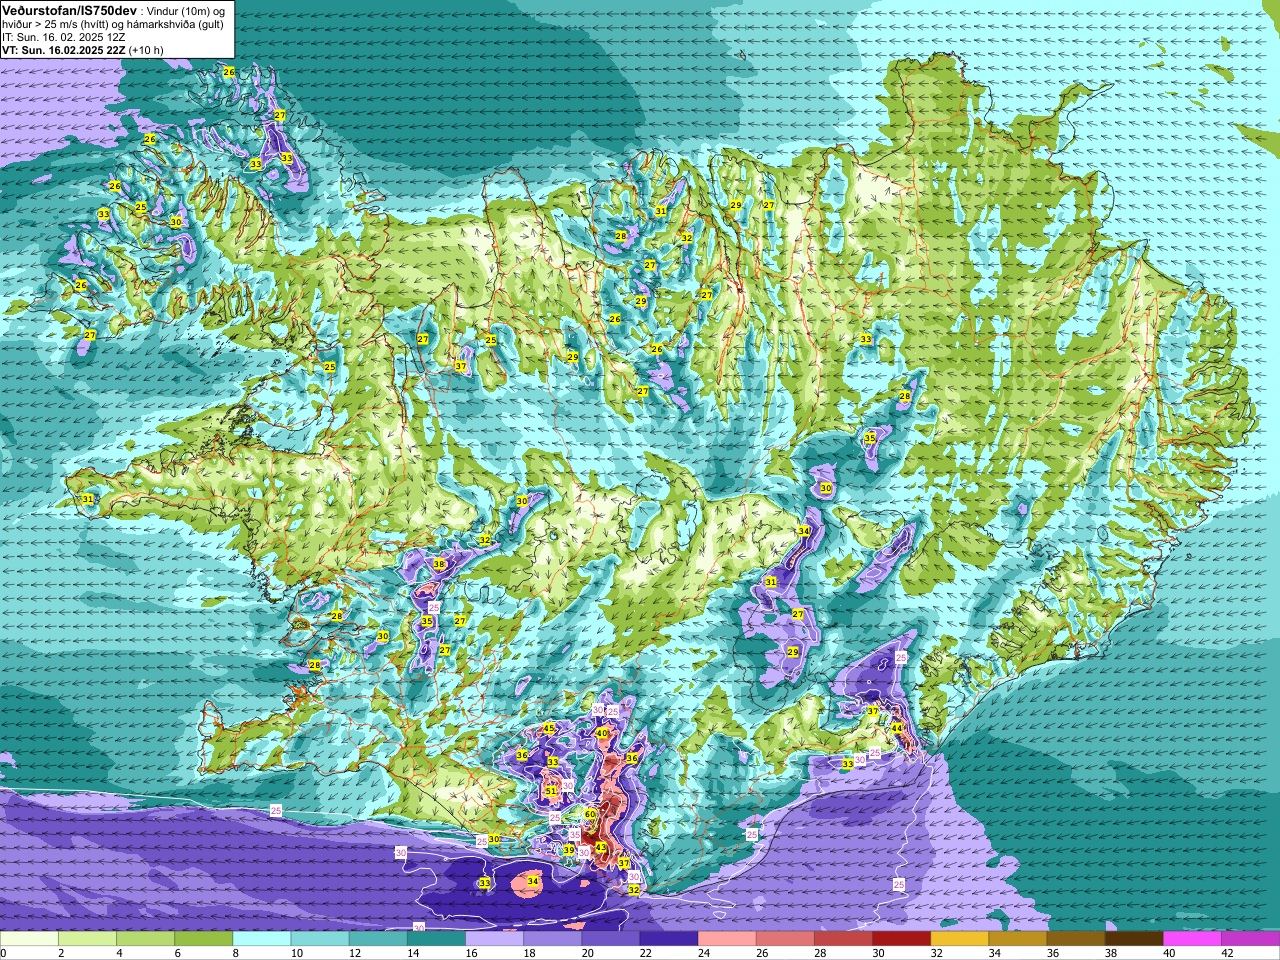Viewport: 1280px width, 960px height.
Task: Select the salmon 26–28 legend swatch
Action: (x=785, y=939)
